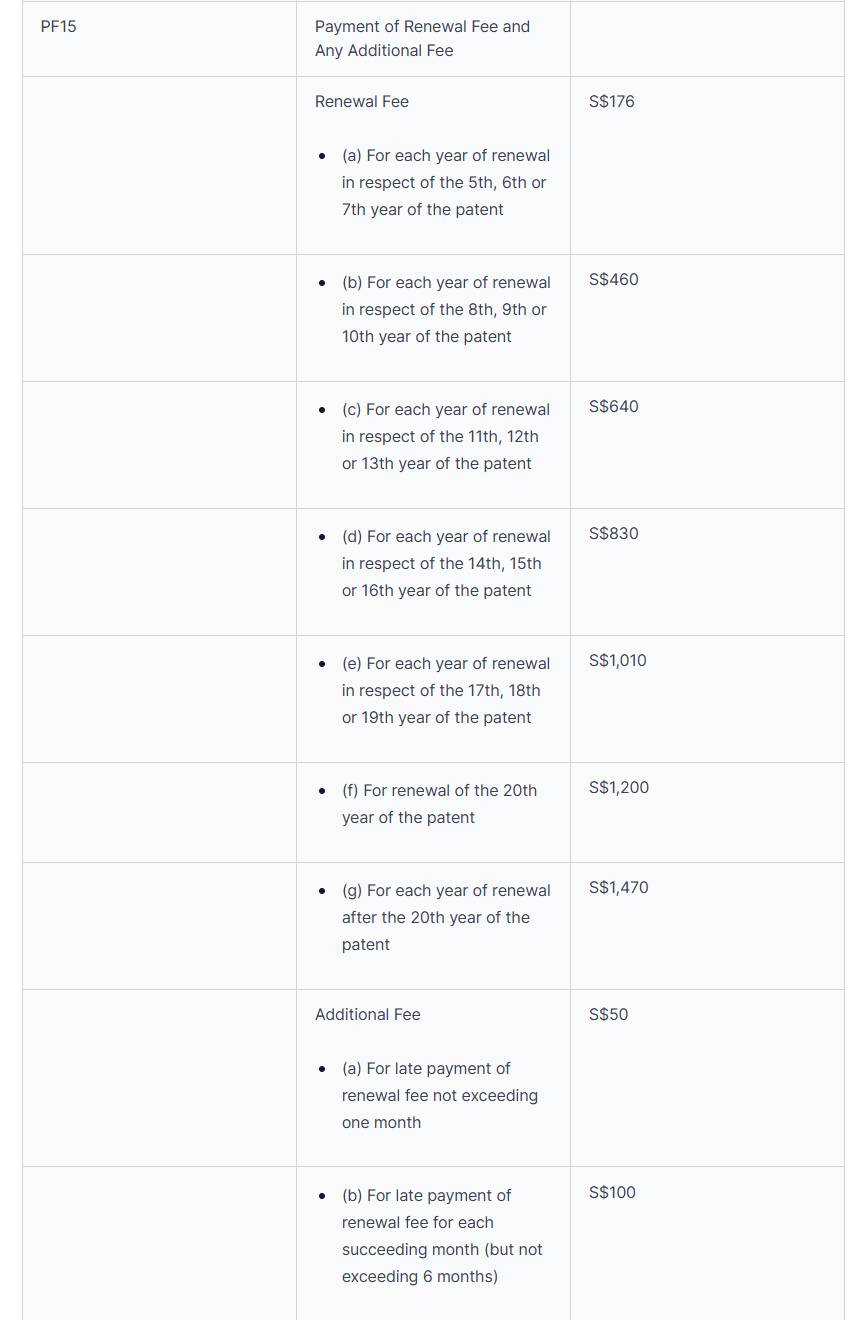This screenshot has height=1320, width=867.
Task: Click the 17th, 18th or 19th year item
Action: (x=445, y=691)
